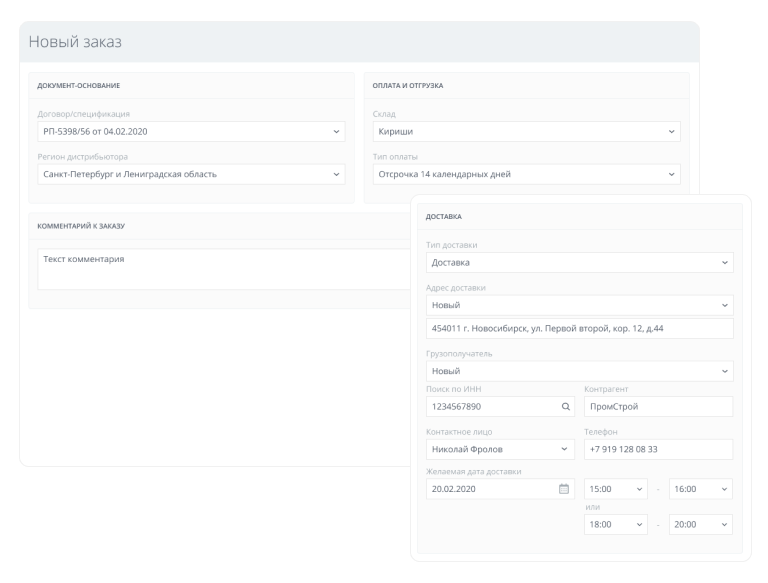
Task: Click the Новый заказ page title
Action: tap(75, 42)
